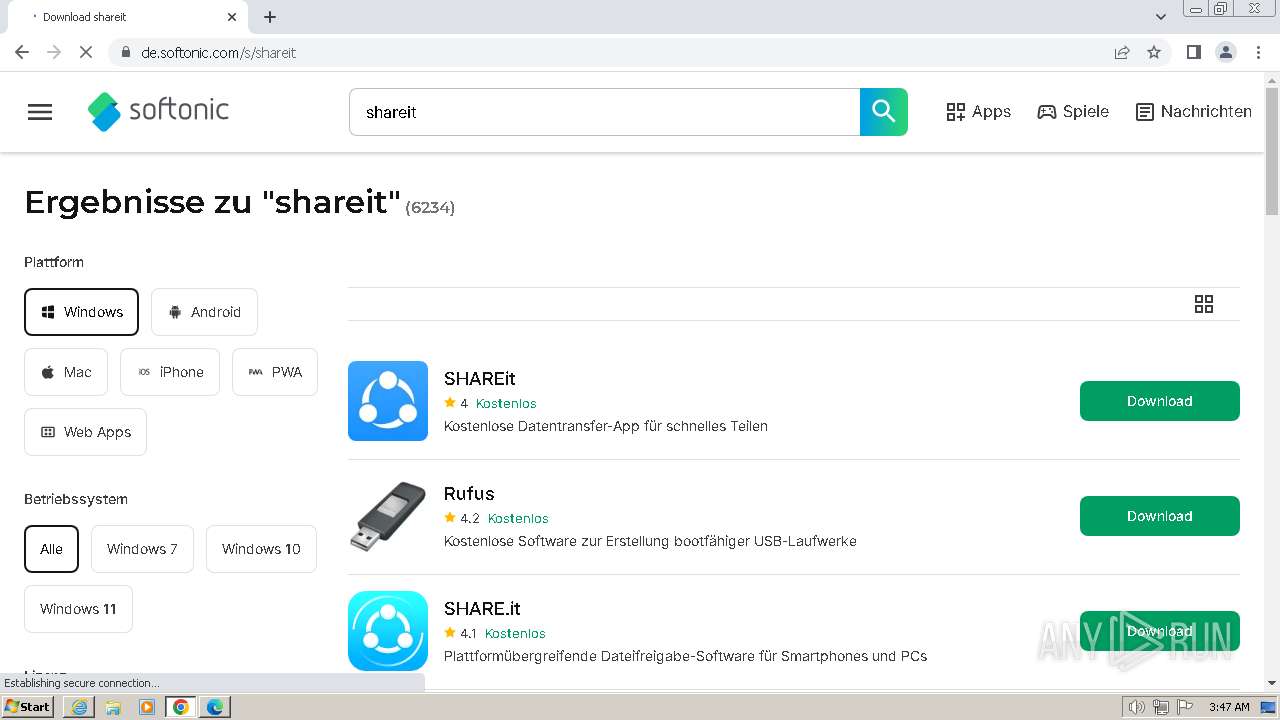Open the Apps menu

click(979, 112)
